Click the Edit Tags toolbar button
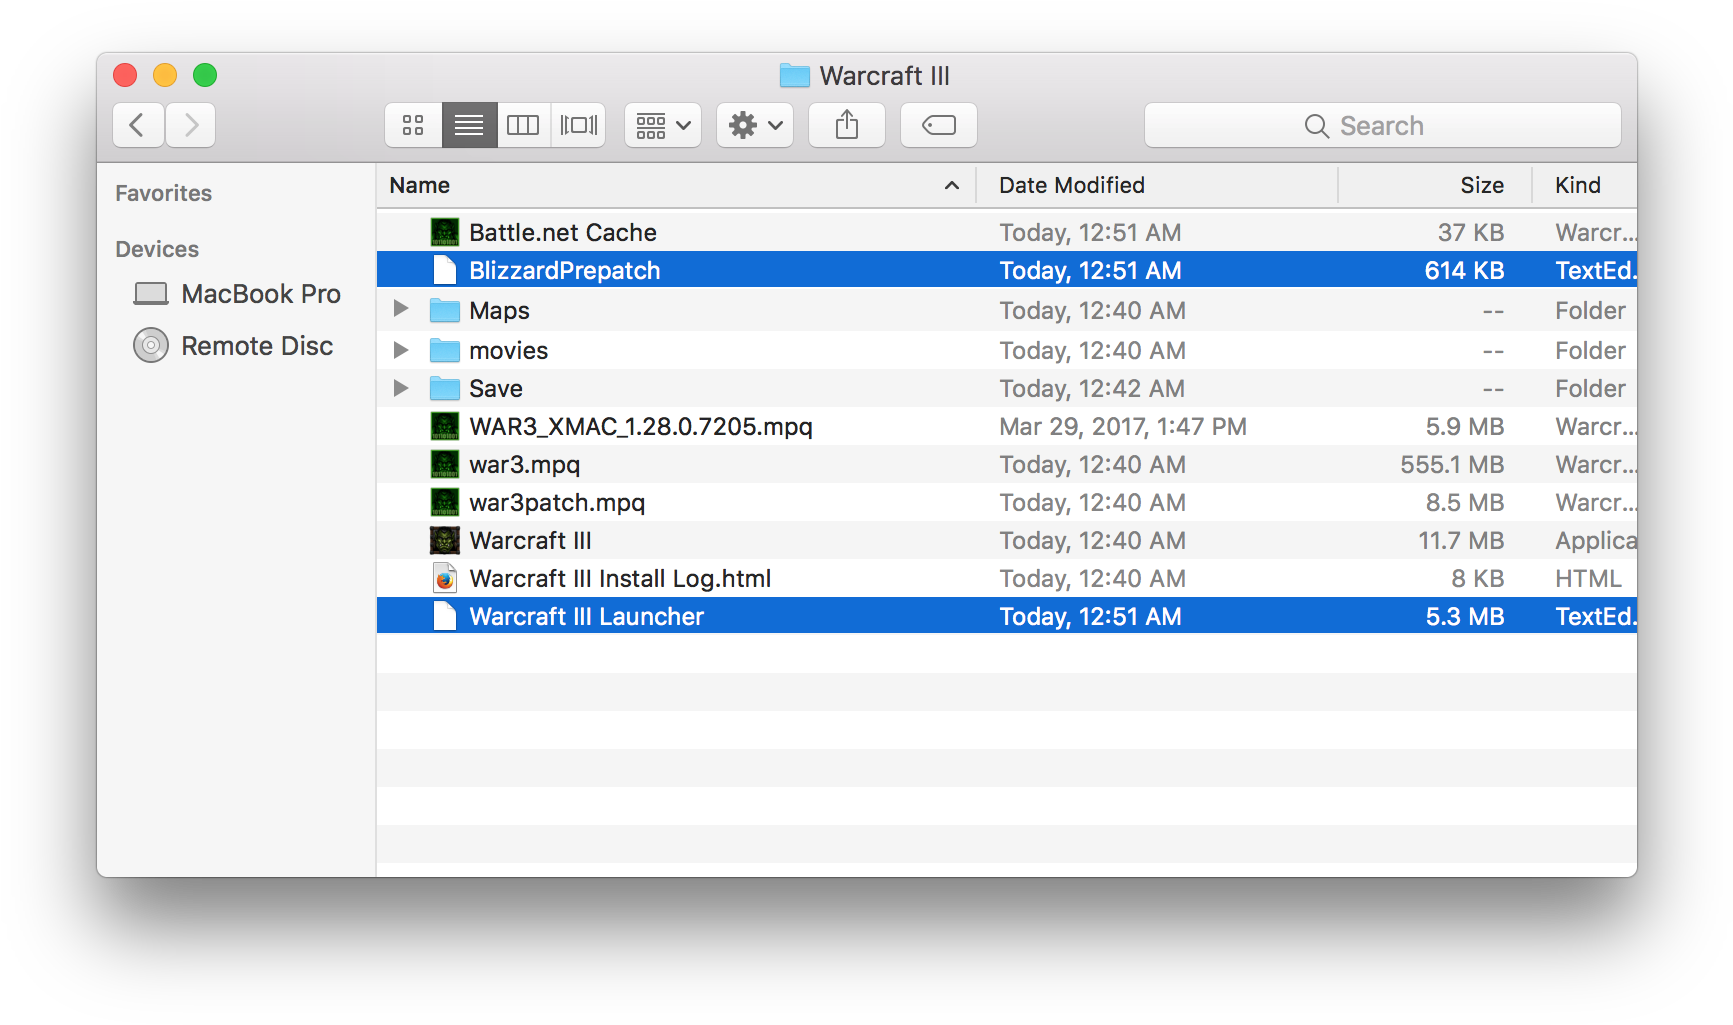Screen dimensions: 1733x1025 pos(939,125)
